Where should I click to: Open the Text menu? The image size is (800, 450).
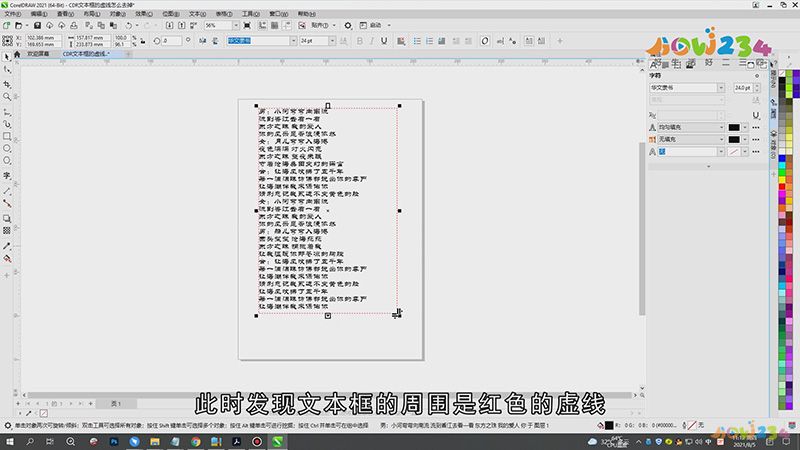pos(197,14)
